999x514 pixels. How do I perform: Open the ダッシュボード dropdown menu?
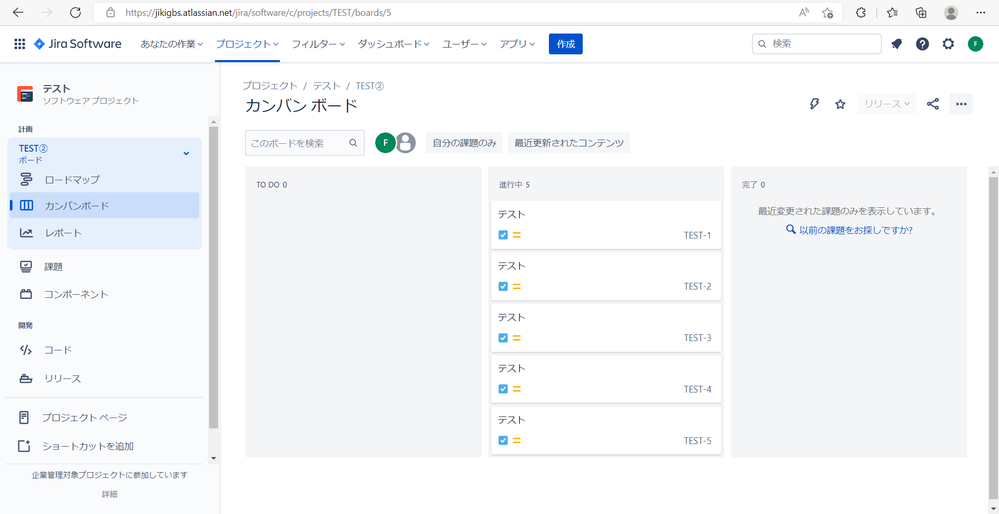tap(393, 44)
